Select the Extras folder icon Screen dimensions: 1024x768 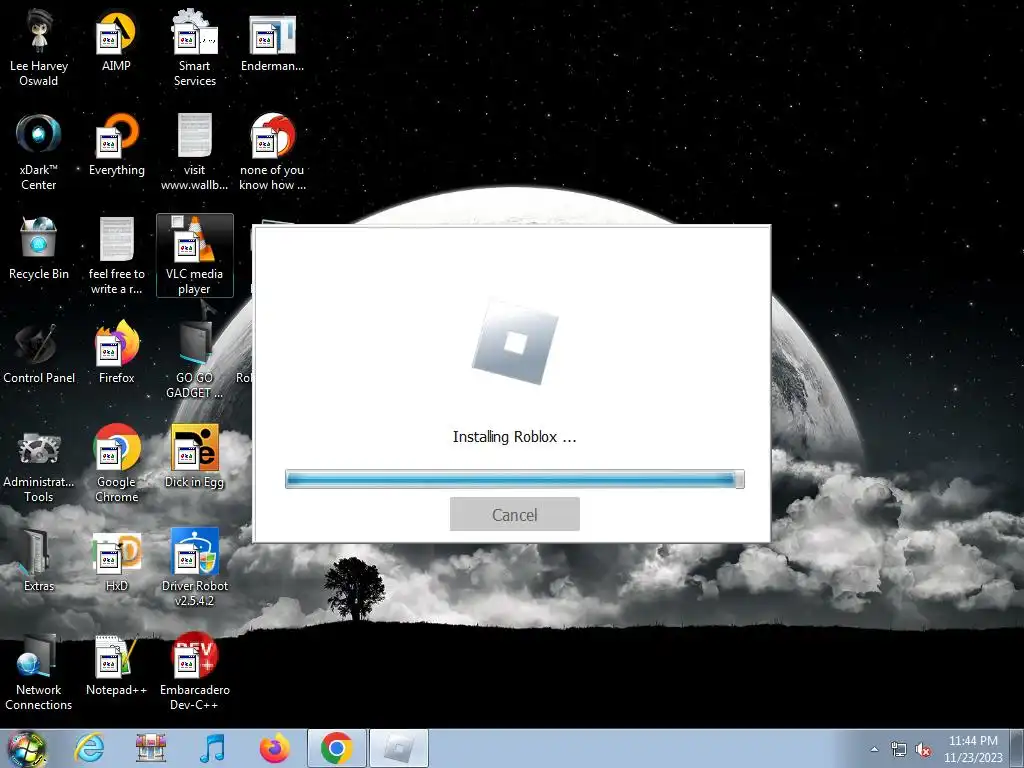(39, 560)
